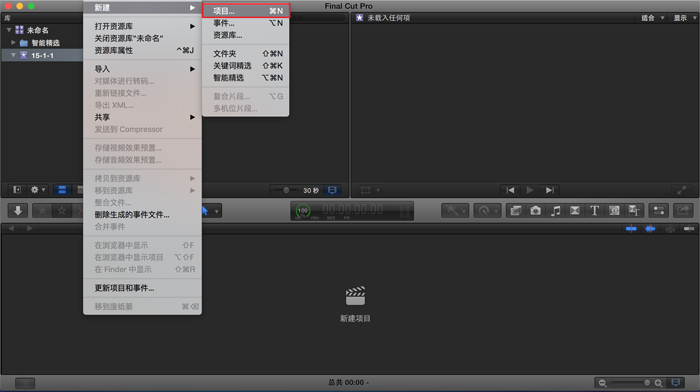Open the 打开资源库 submenu
The height and width of the screenshot is (392, 700).
coord(142,26)
